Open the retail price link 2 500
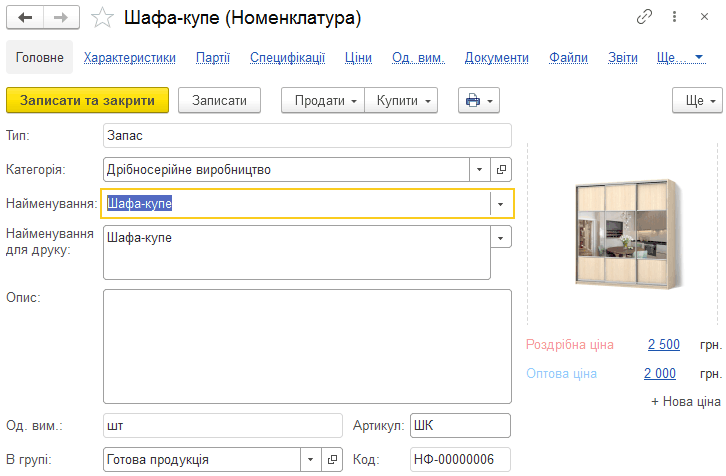This screenshot has width=726, height=476. (663, 344)
